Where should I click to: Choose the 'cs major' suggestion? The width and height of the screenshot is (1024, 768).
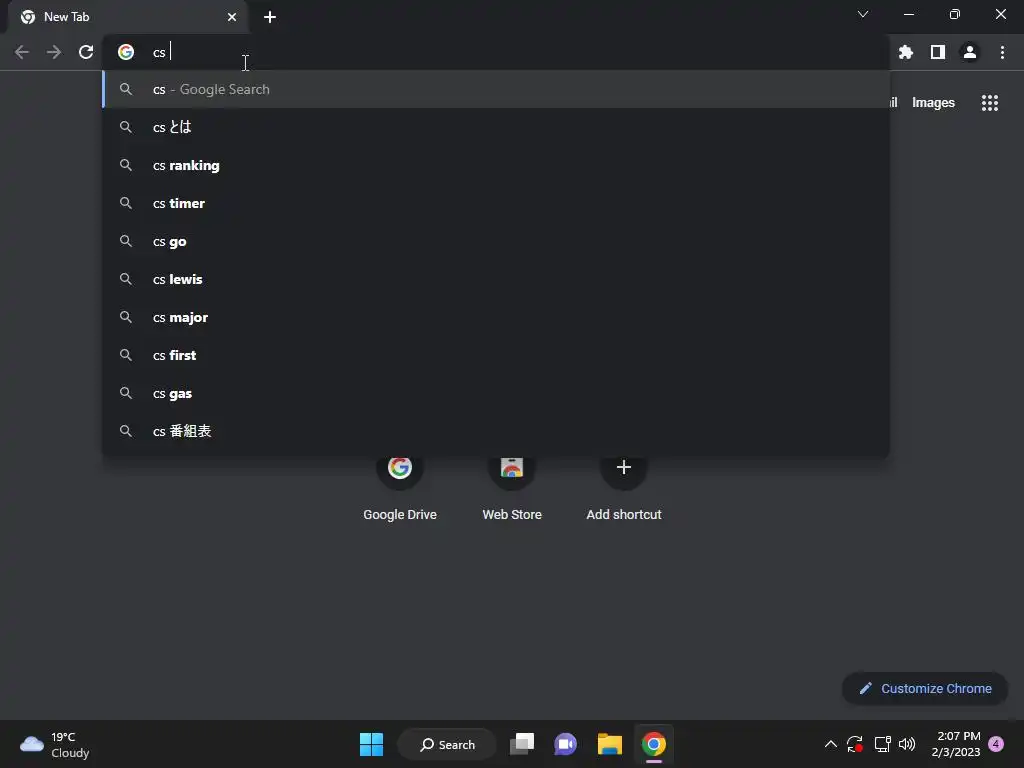[x=496, y=317]
